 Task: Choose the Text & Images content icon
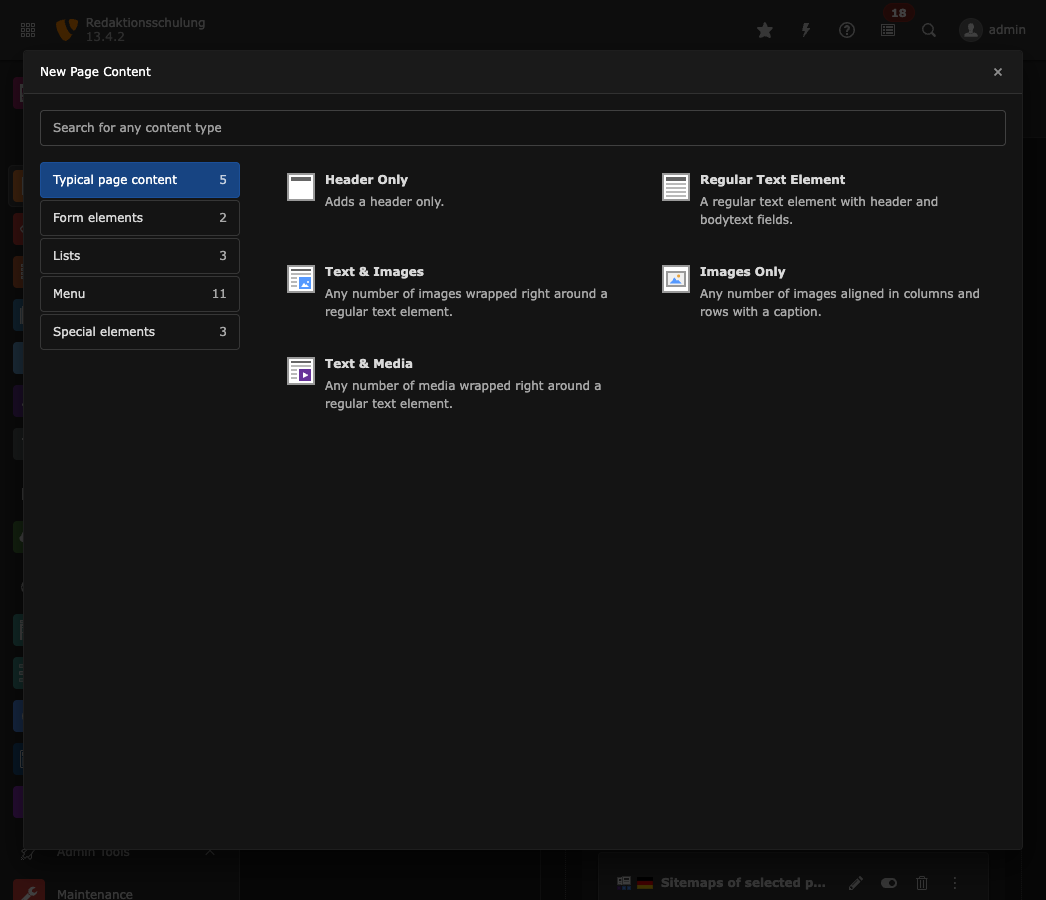pos(301,279)
